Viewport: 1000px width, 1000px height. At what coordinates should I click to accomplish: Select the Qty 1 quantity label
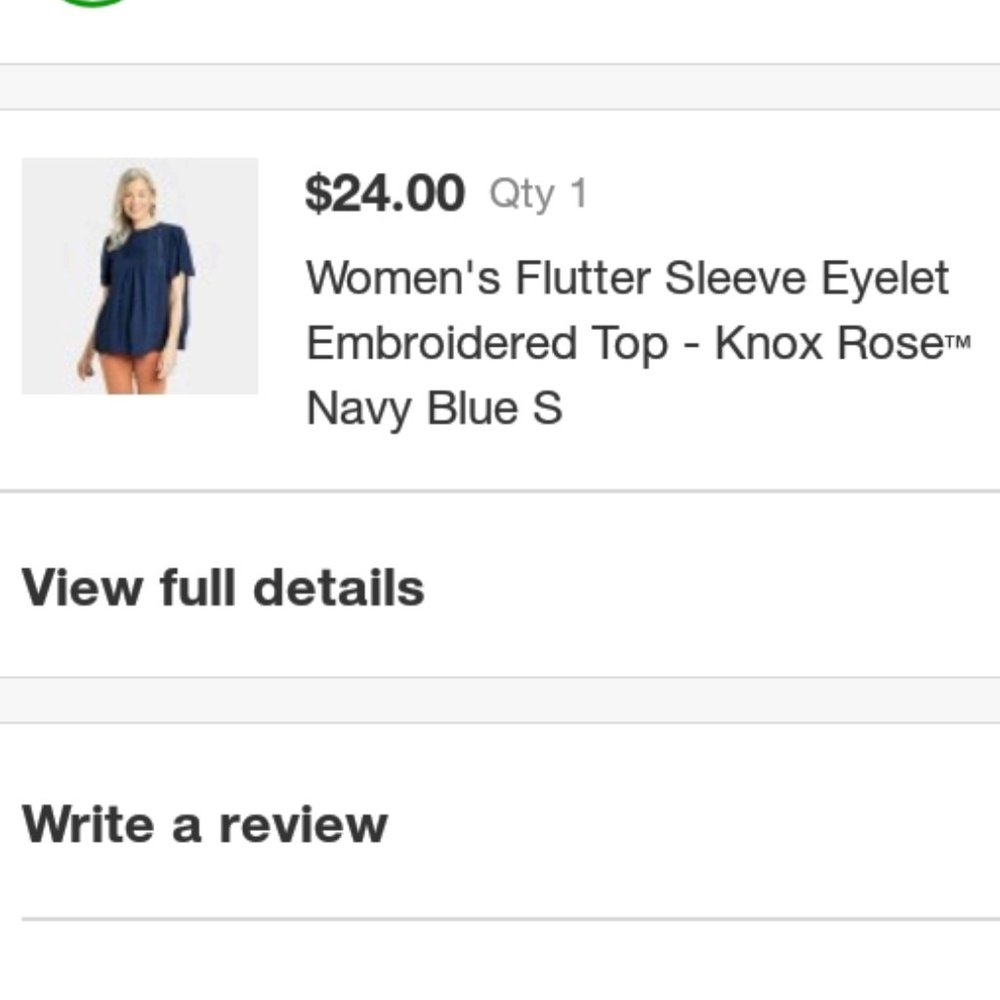(540, 196)
